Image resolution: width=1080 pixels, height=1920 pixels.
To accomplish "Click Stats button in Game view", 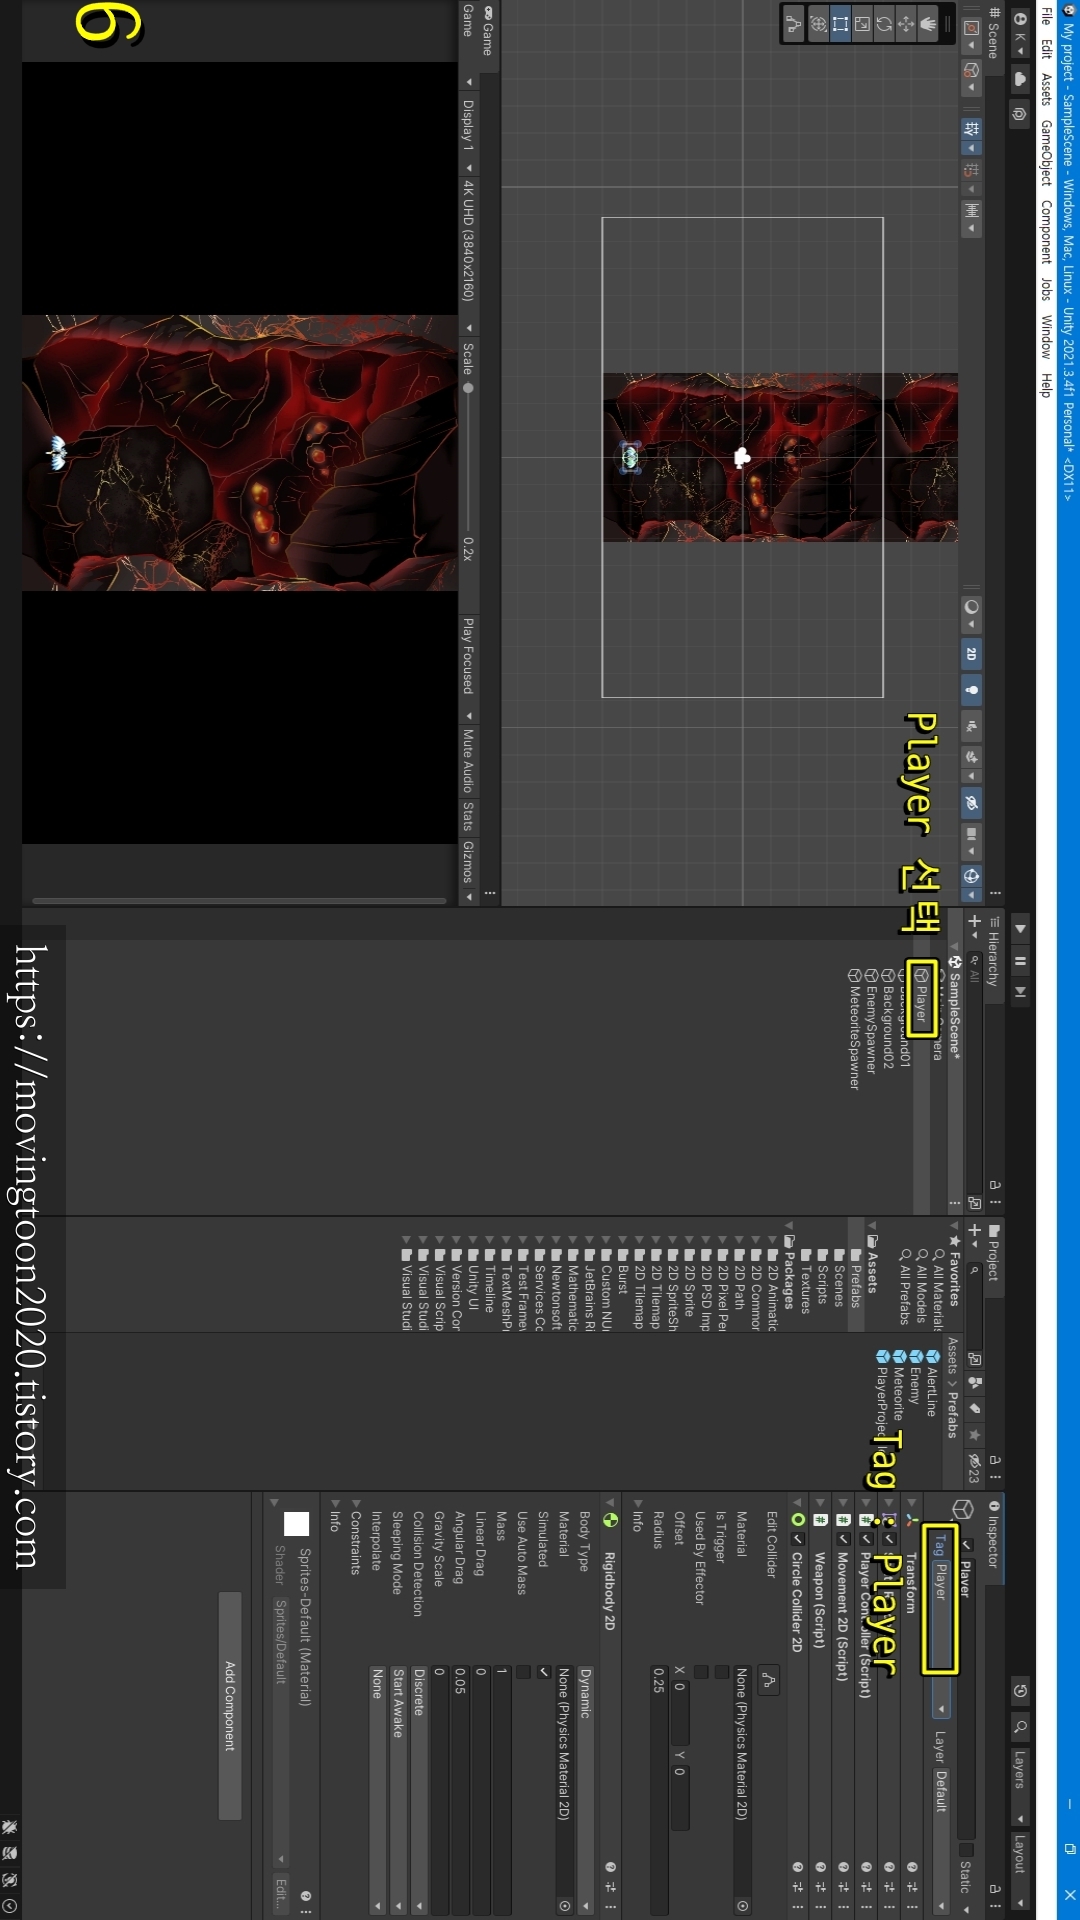I will click(x=468, y=815).
